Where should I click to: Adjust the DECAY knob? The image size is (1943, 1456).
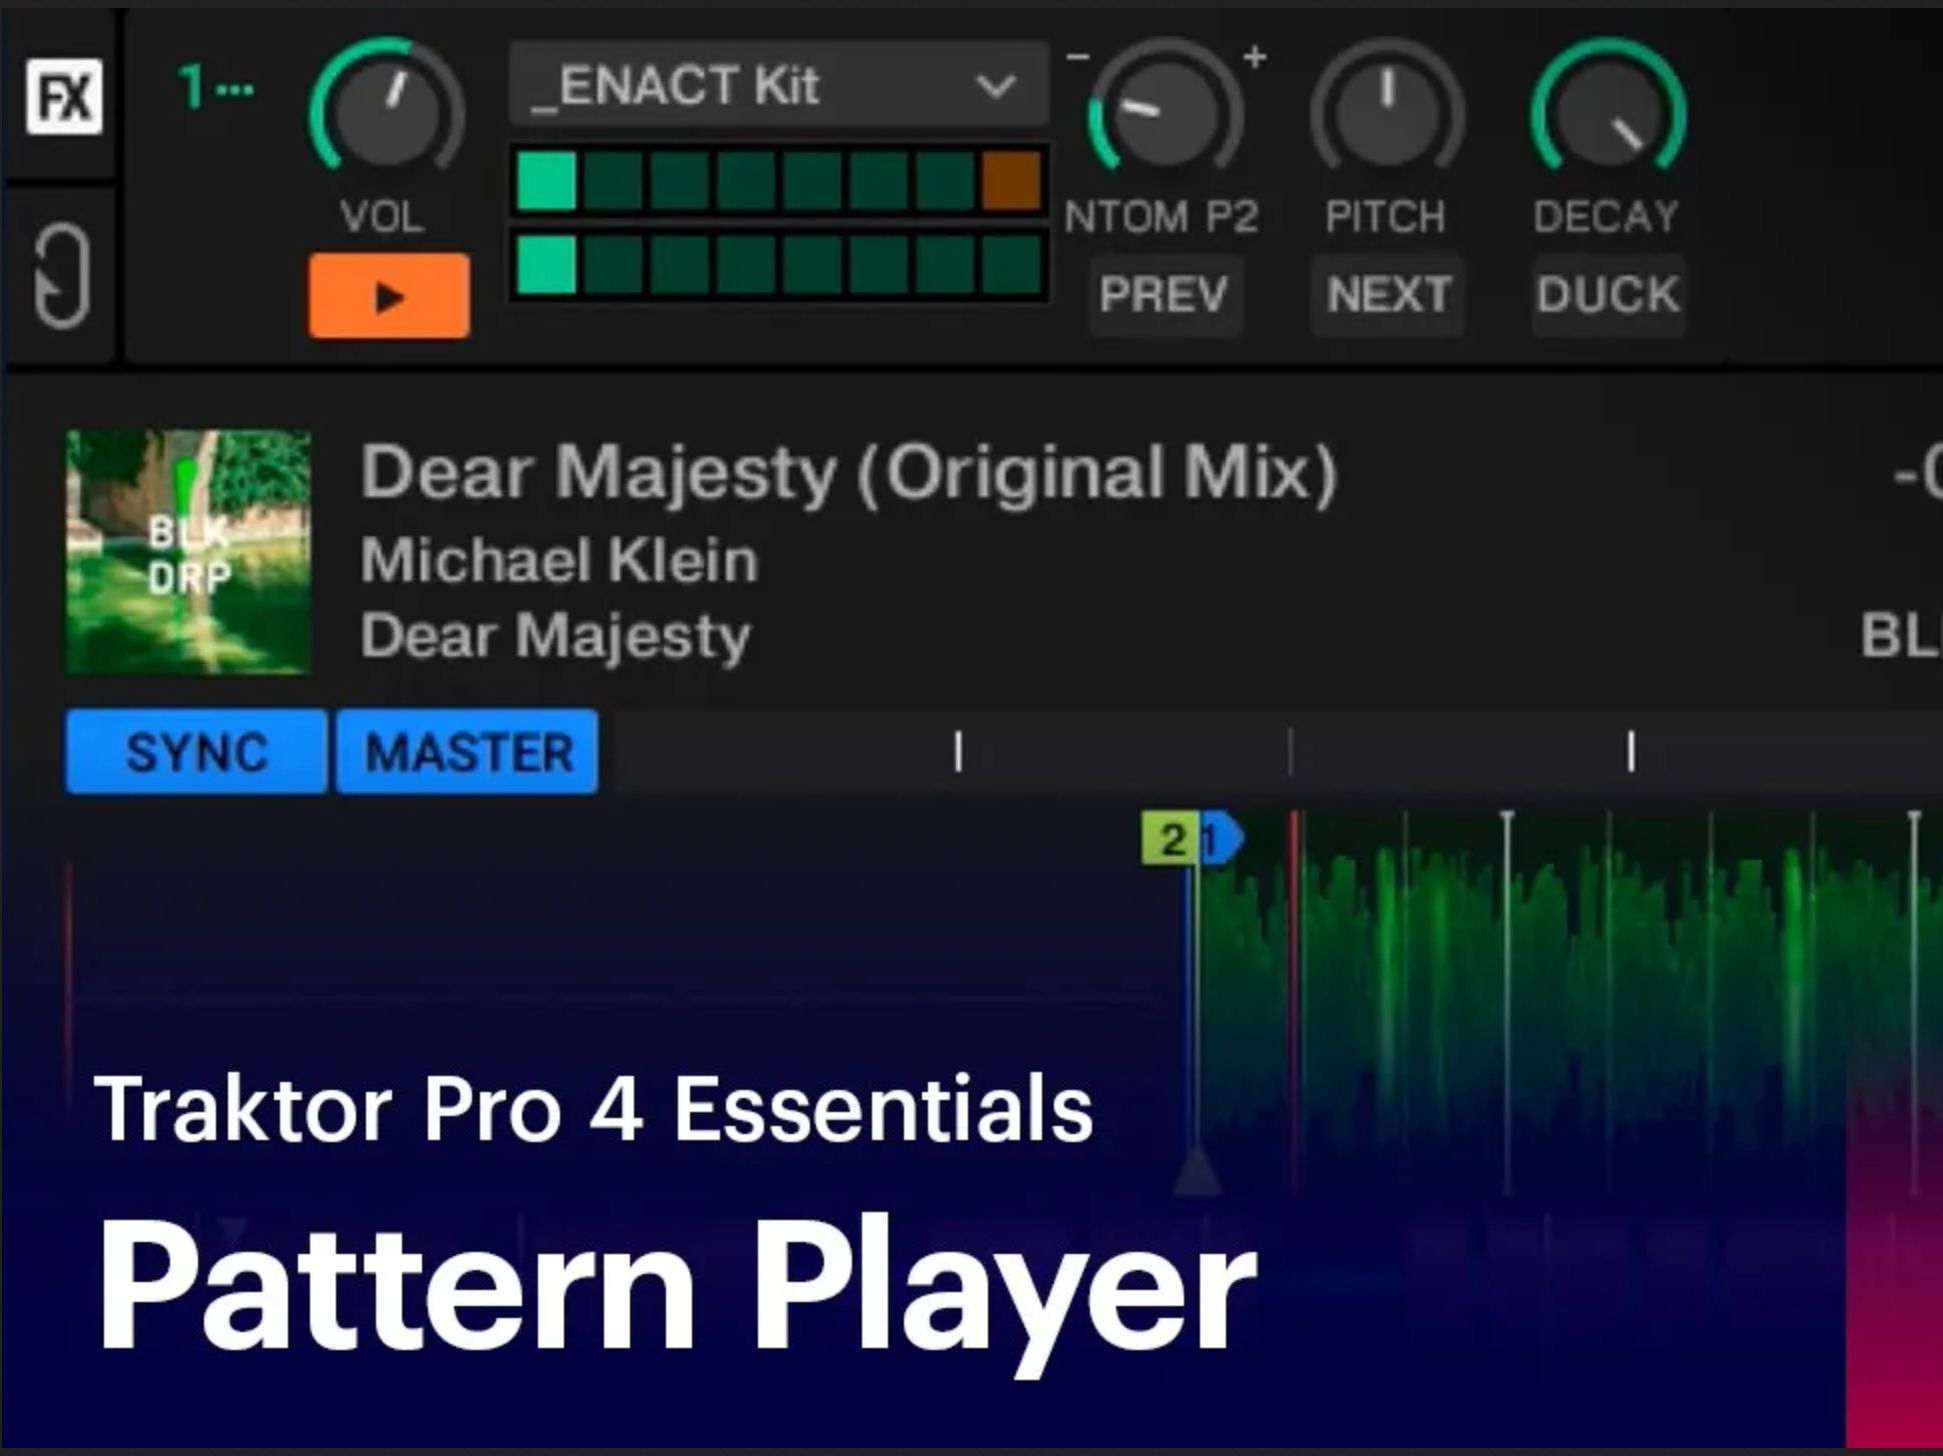1608,108
